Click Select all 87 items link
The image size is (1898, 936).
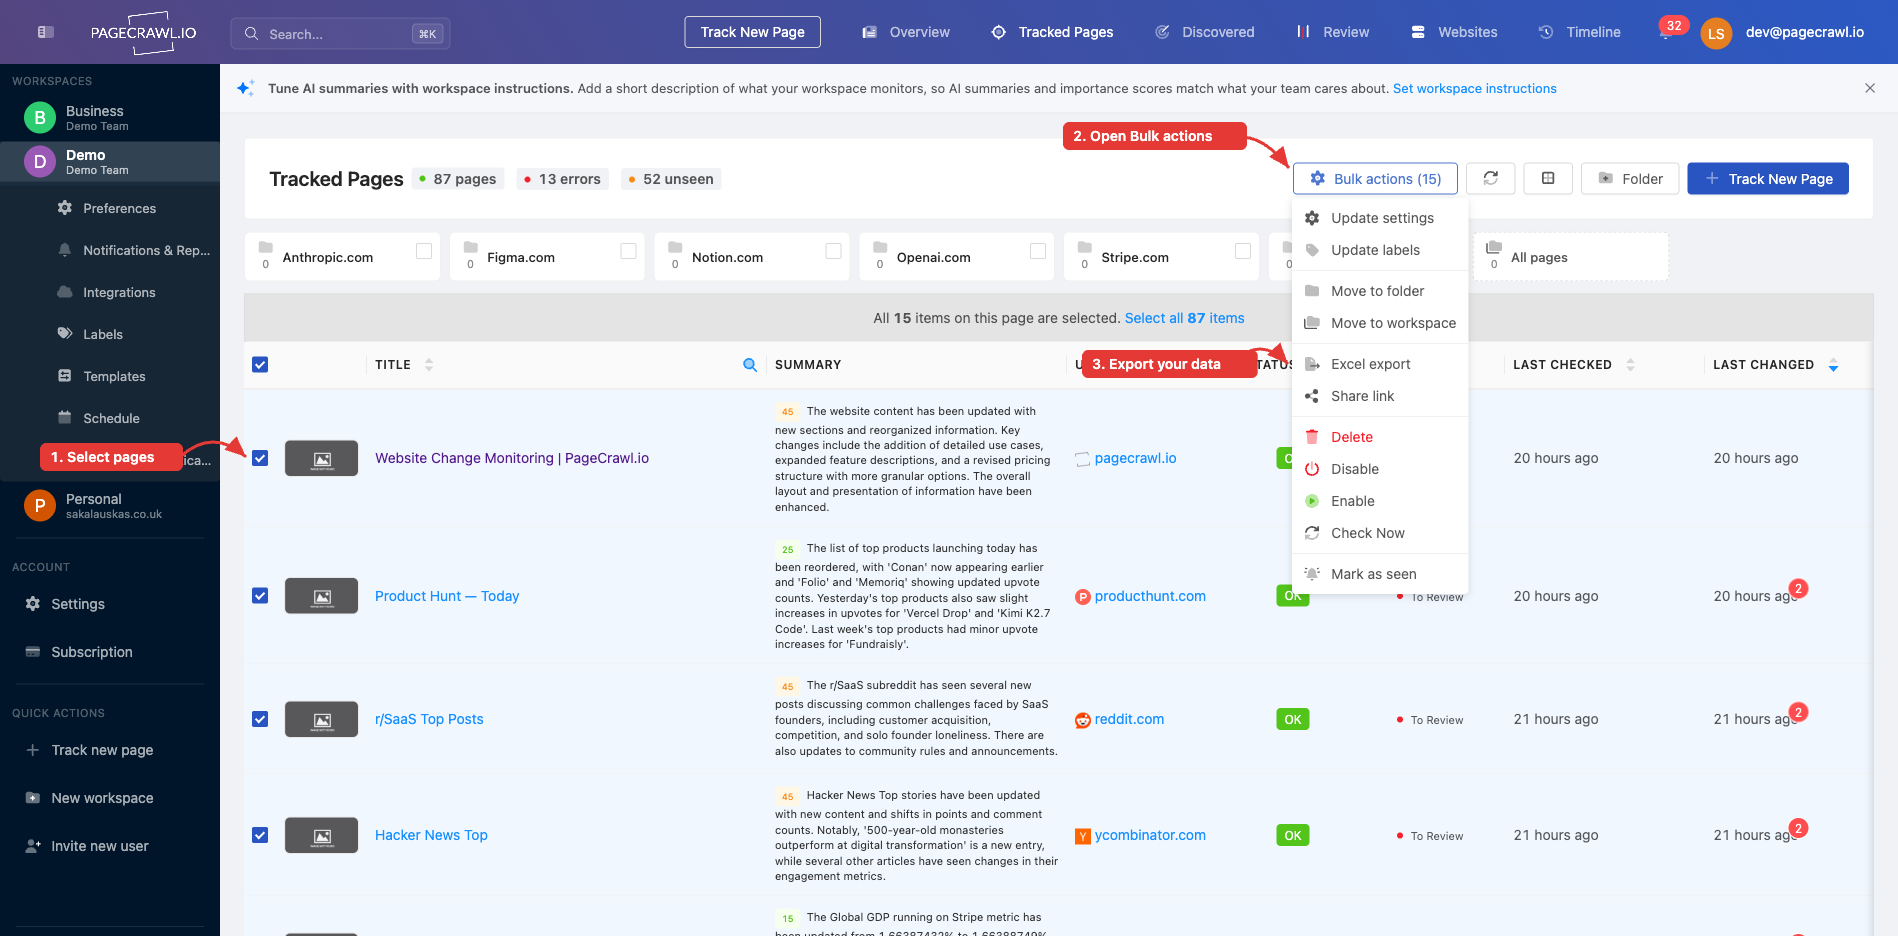[1185, 318]
